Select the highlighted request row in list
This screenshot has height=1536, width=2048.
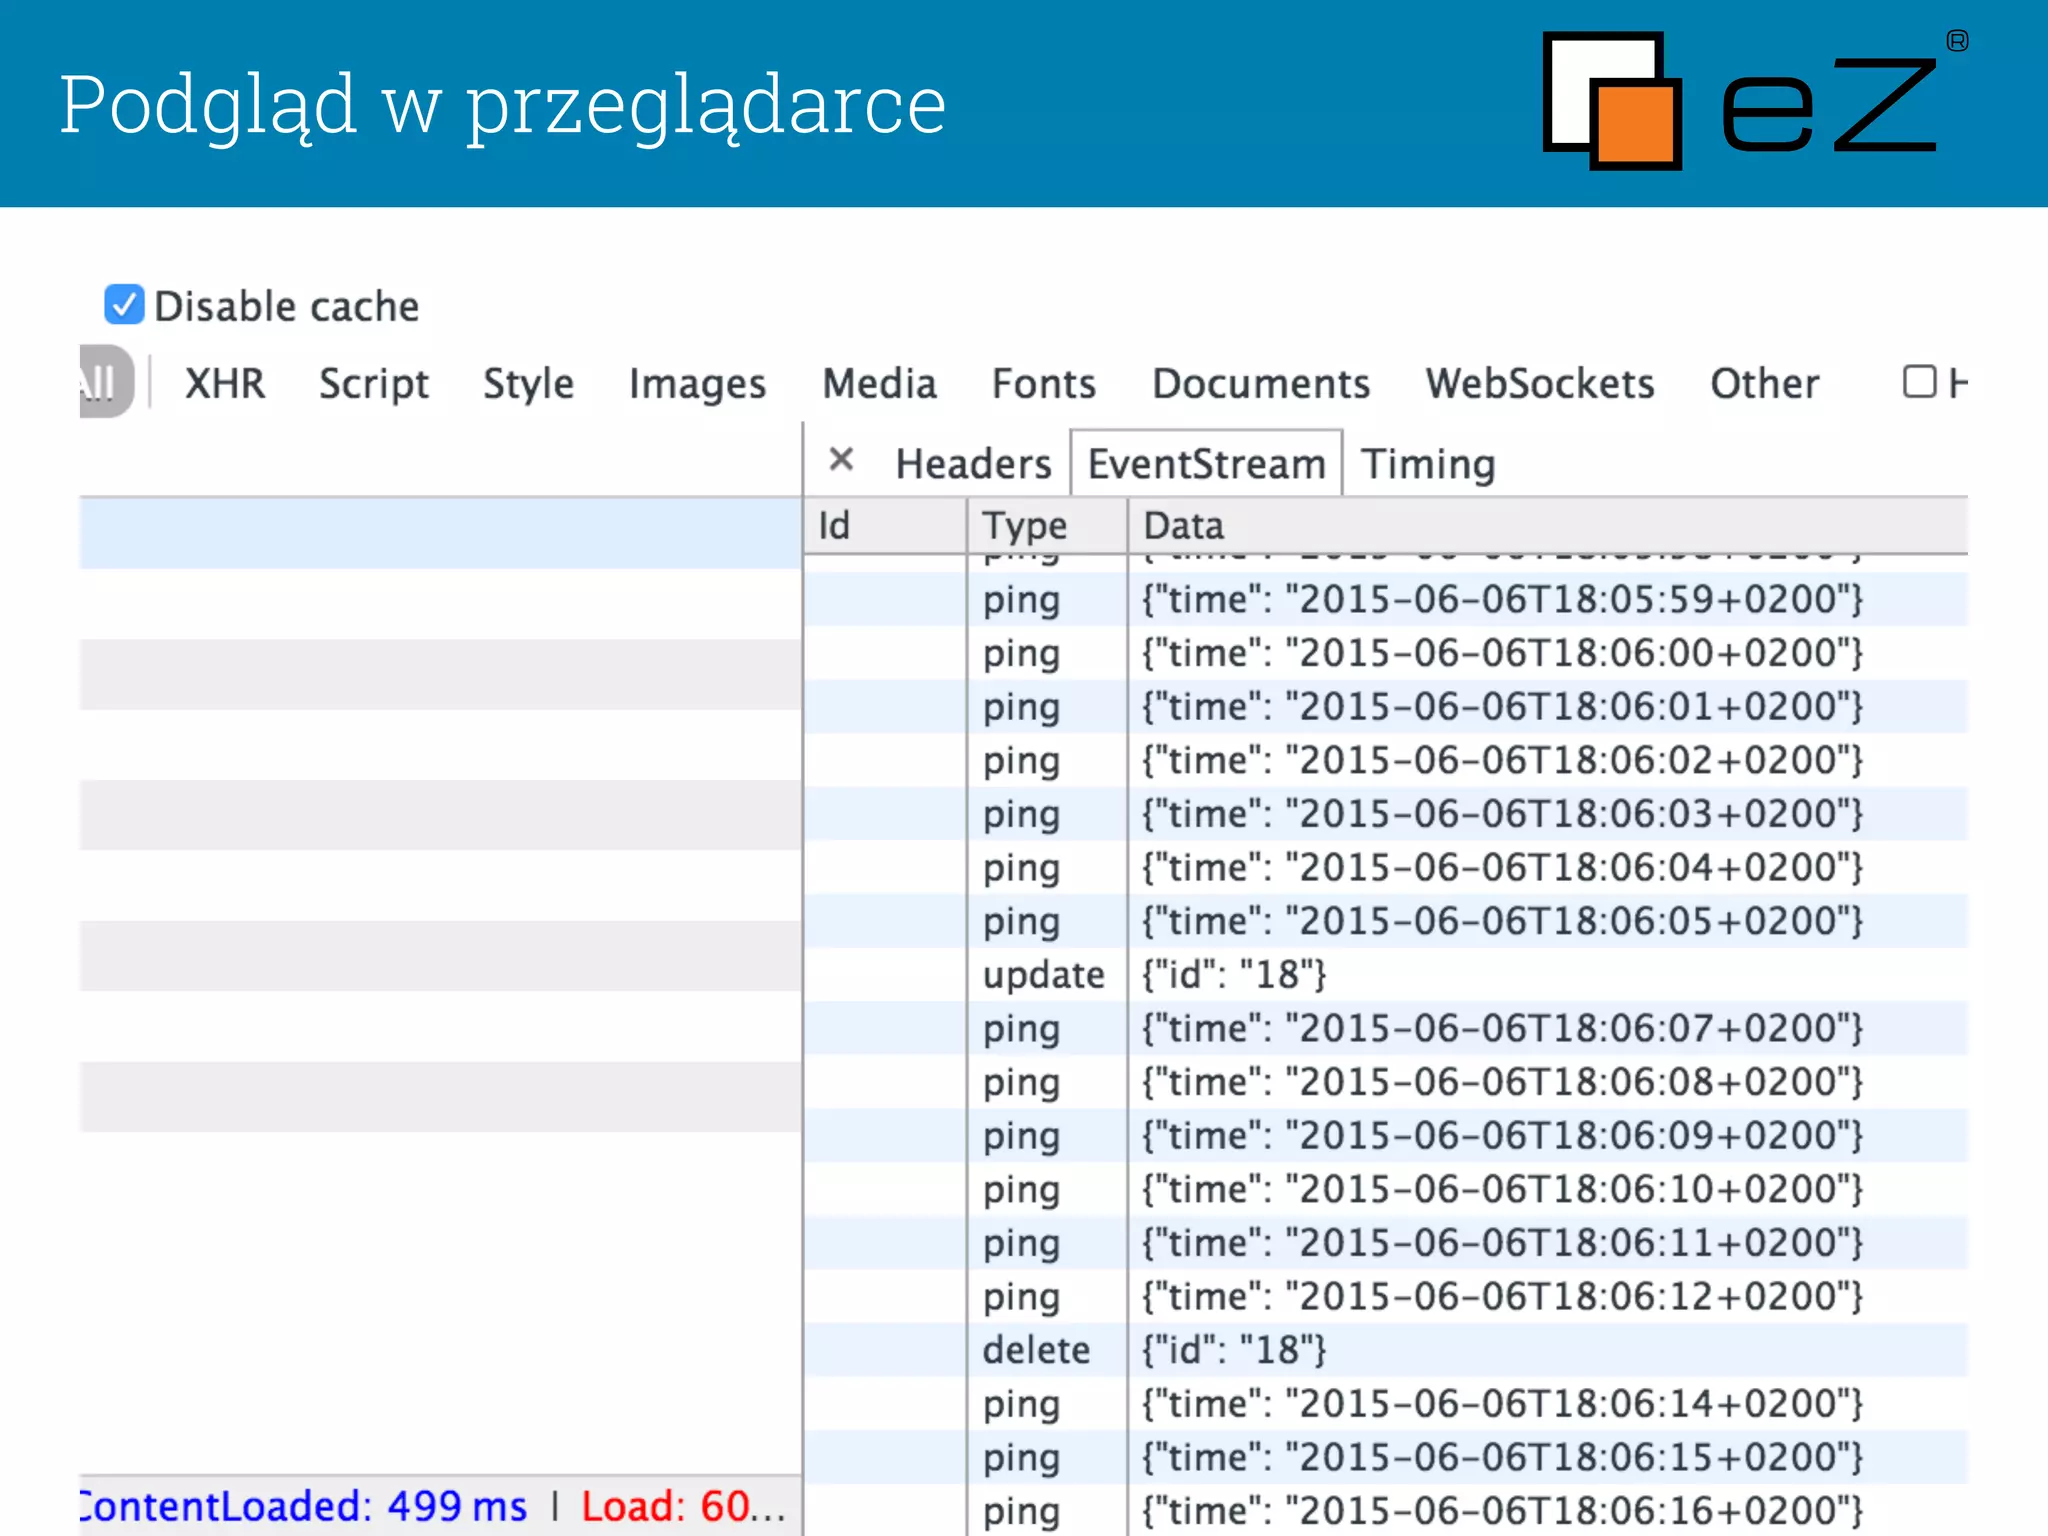tap(440, 533)
